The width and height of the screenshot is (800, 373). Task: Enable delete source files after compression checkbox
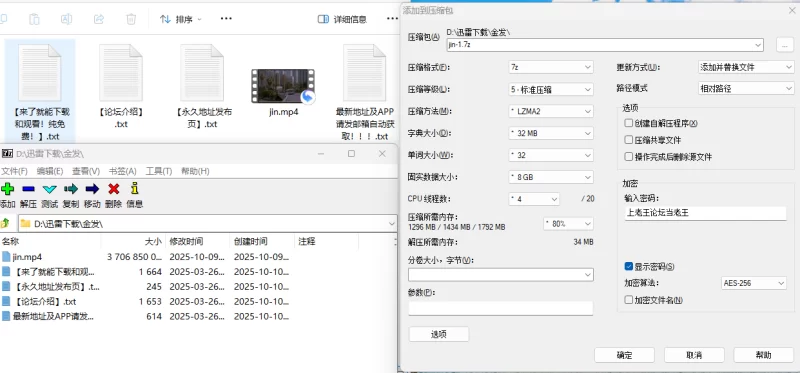pyautogui.click(x=629, y=157)
